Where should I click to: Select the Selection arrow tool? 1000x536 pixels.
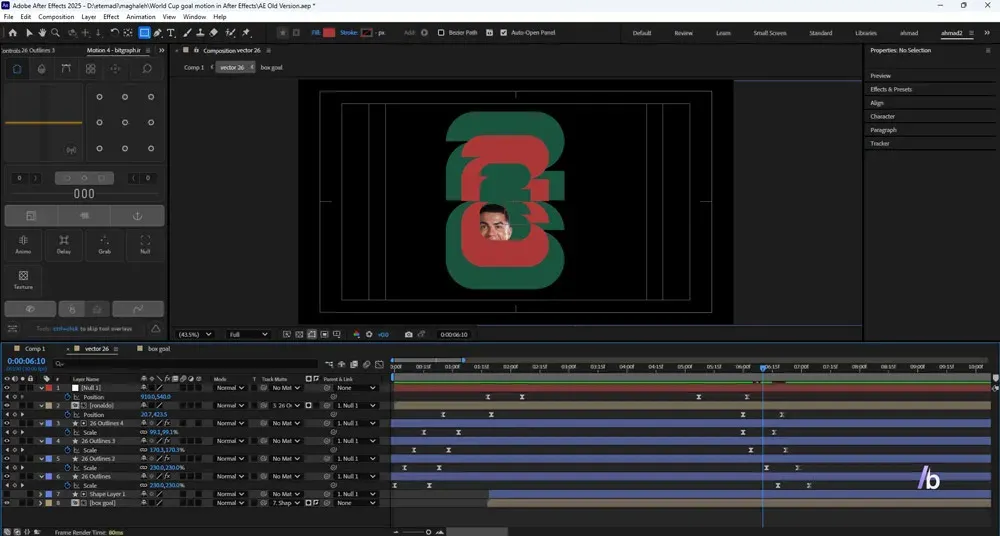click(29, 33)
